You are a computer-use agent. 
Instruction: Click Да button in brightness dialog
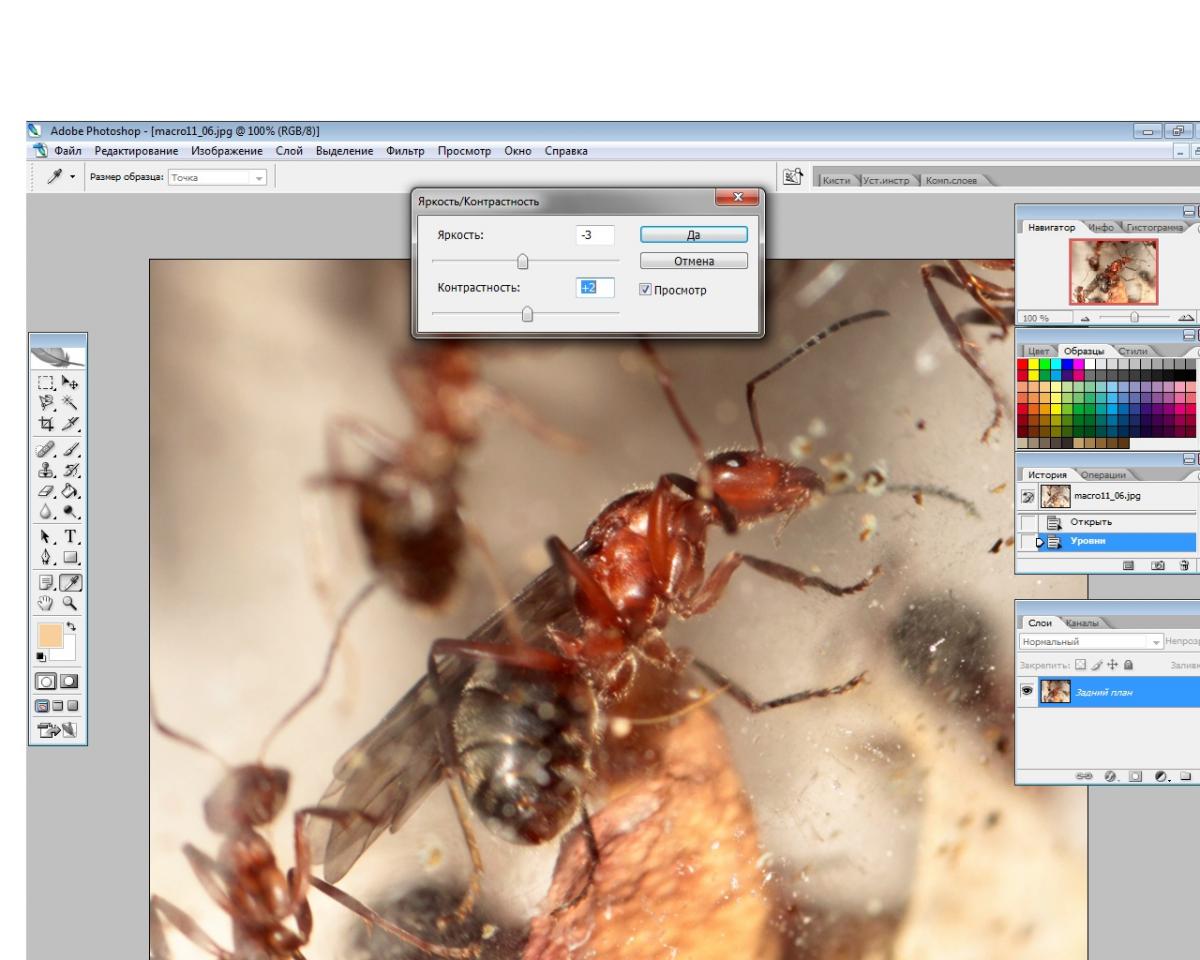click(x=693, y=234)
